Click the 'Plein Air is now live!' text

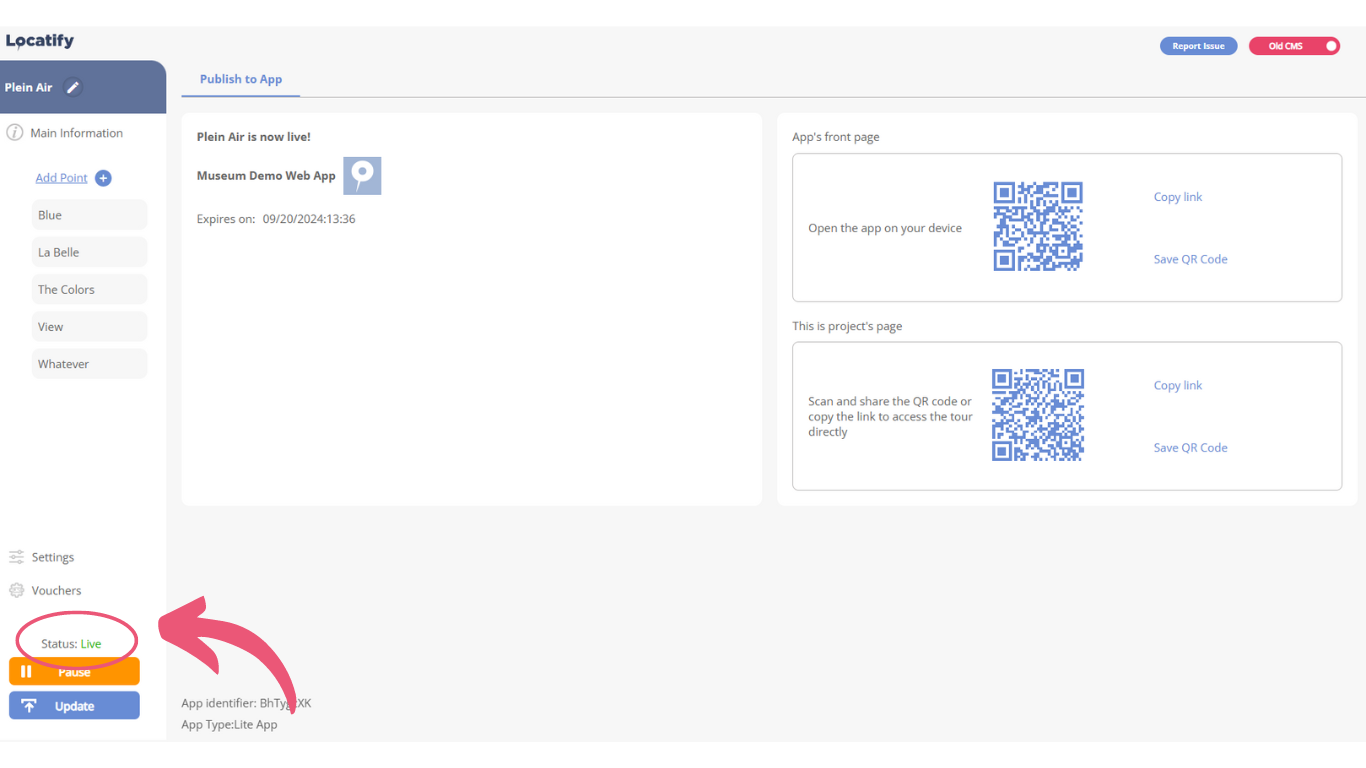(x=254, y=137)
